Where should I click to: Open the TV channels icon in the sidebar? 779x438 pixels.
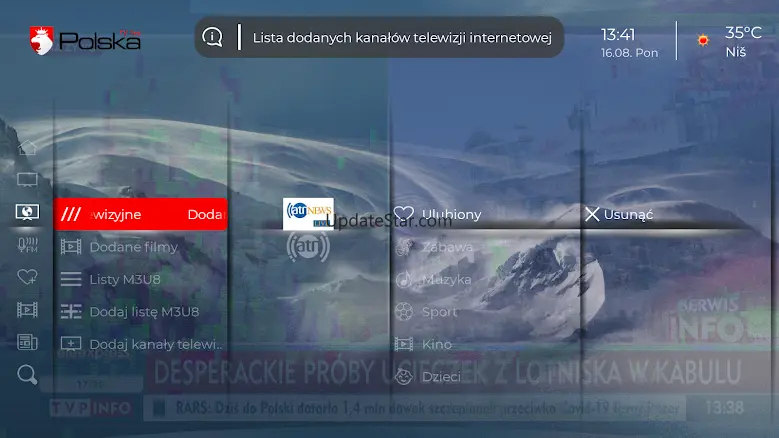27,180
